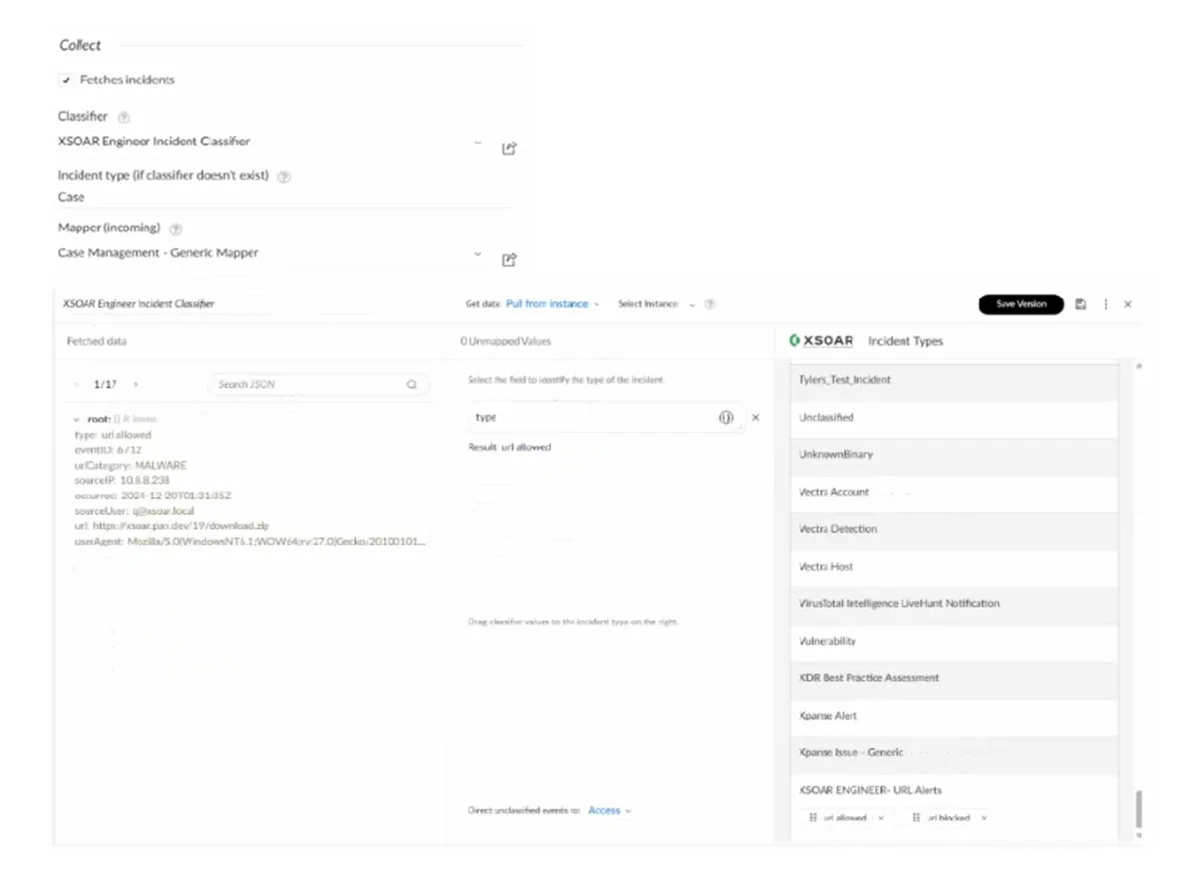Click drag handle on url blocked chip
Image resolution: width=1199 pixels, height=876 pixels.
916,818
